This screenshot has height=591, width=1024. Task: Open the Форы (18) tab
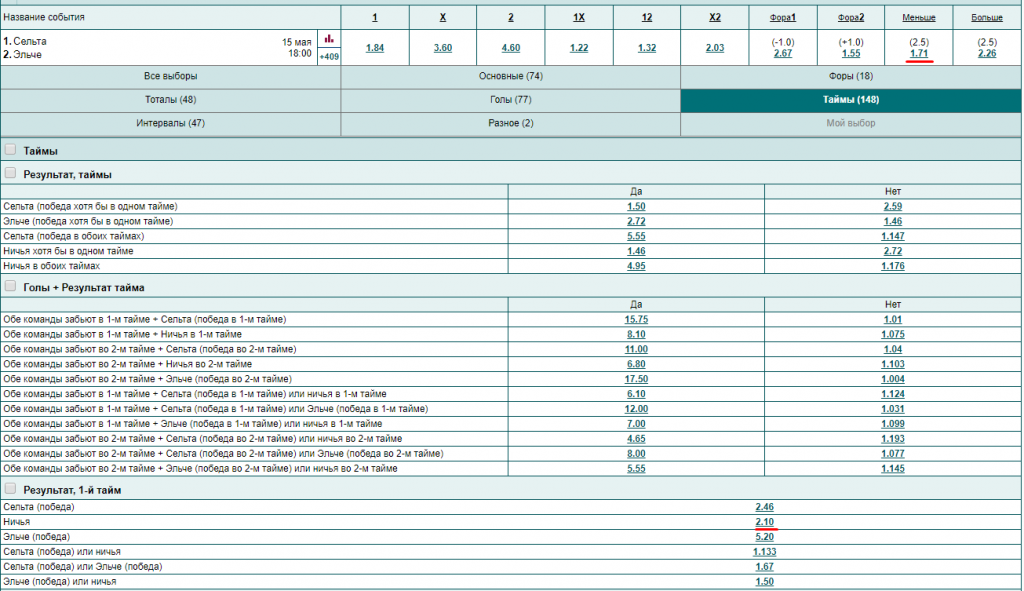851,76
